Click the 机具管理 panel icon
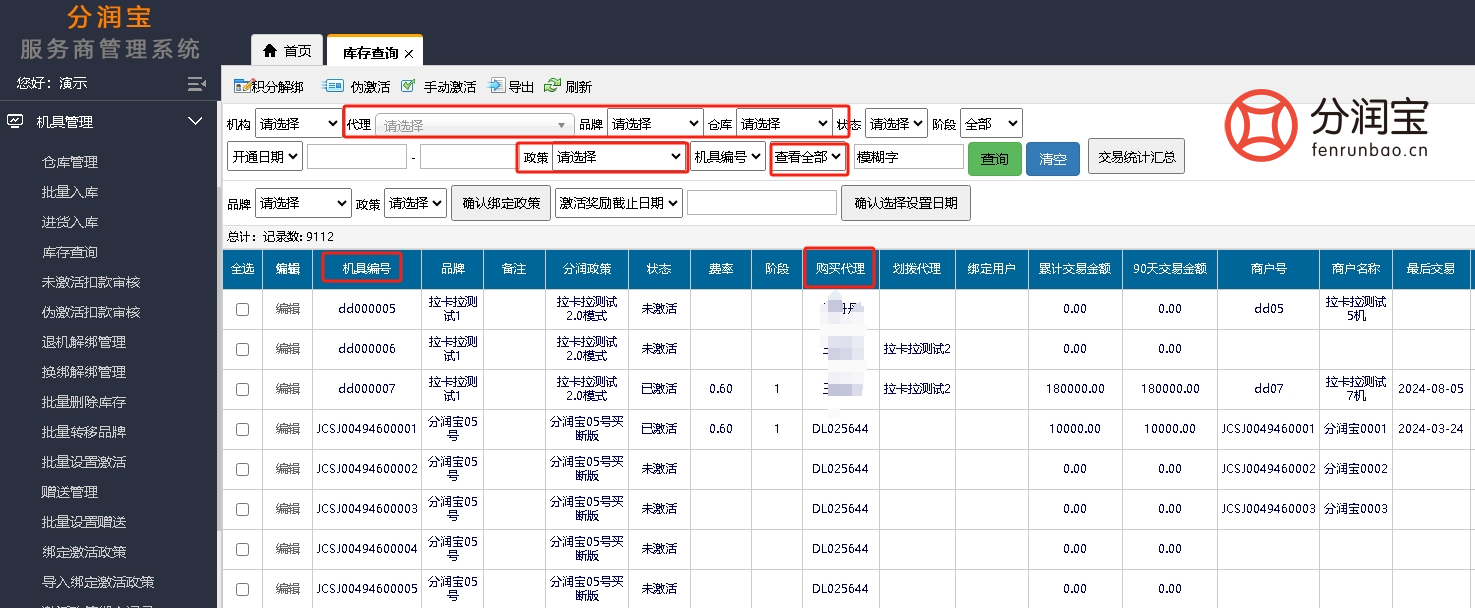This screenshot has height=608, width=1475. click(x=15, y=120)
